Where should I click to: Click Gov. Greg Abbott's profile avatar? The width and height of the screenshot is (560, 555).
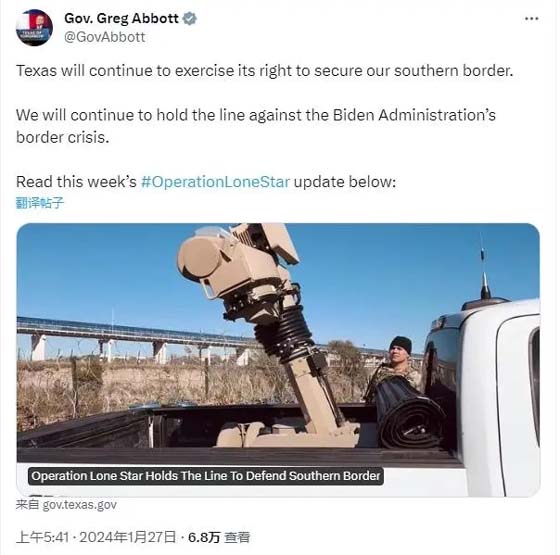(x=34, y=28)
